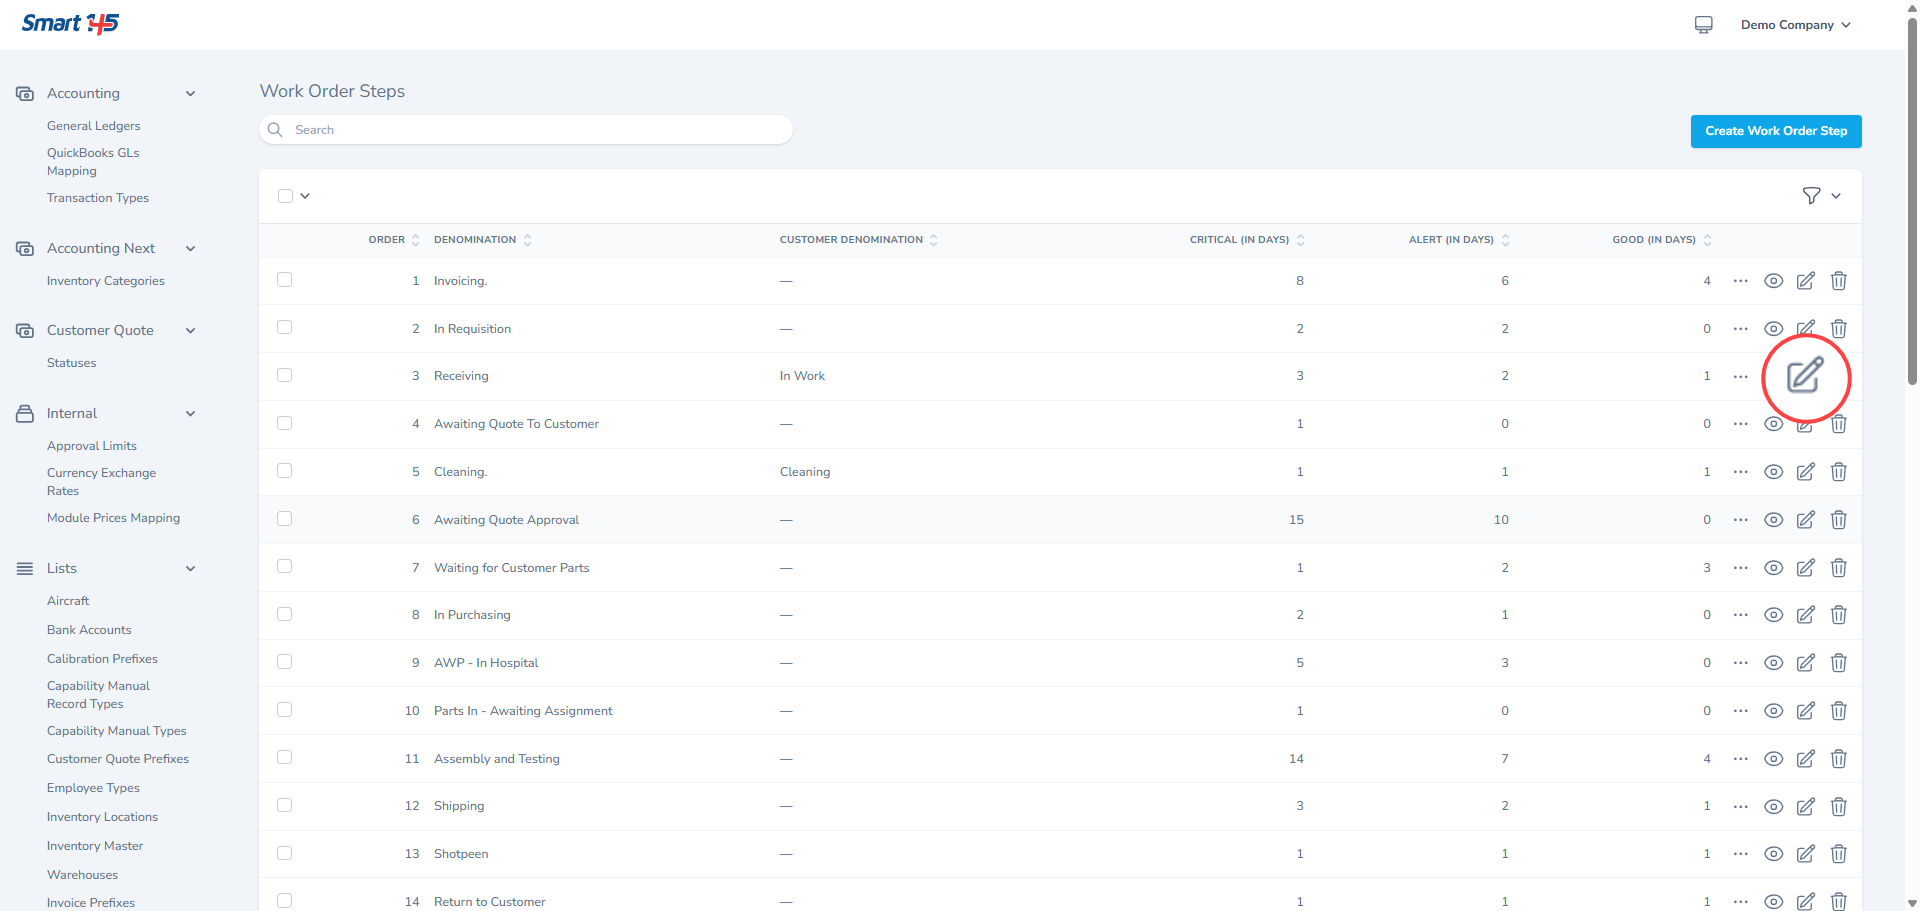Open General Ledgers in sidebar
This screenshot has height=911, width=1920.
93,126
